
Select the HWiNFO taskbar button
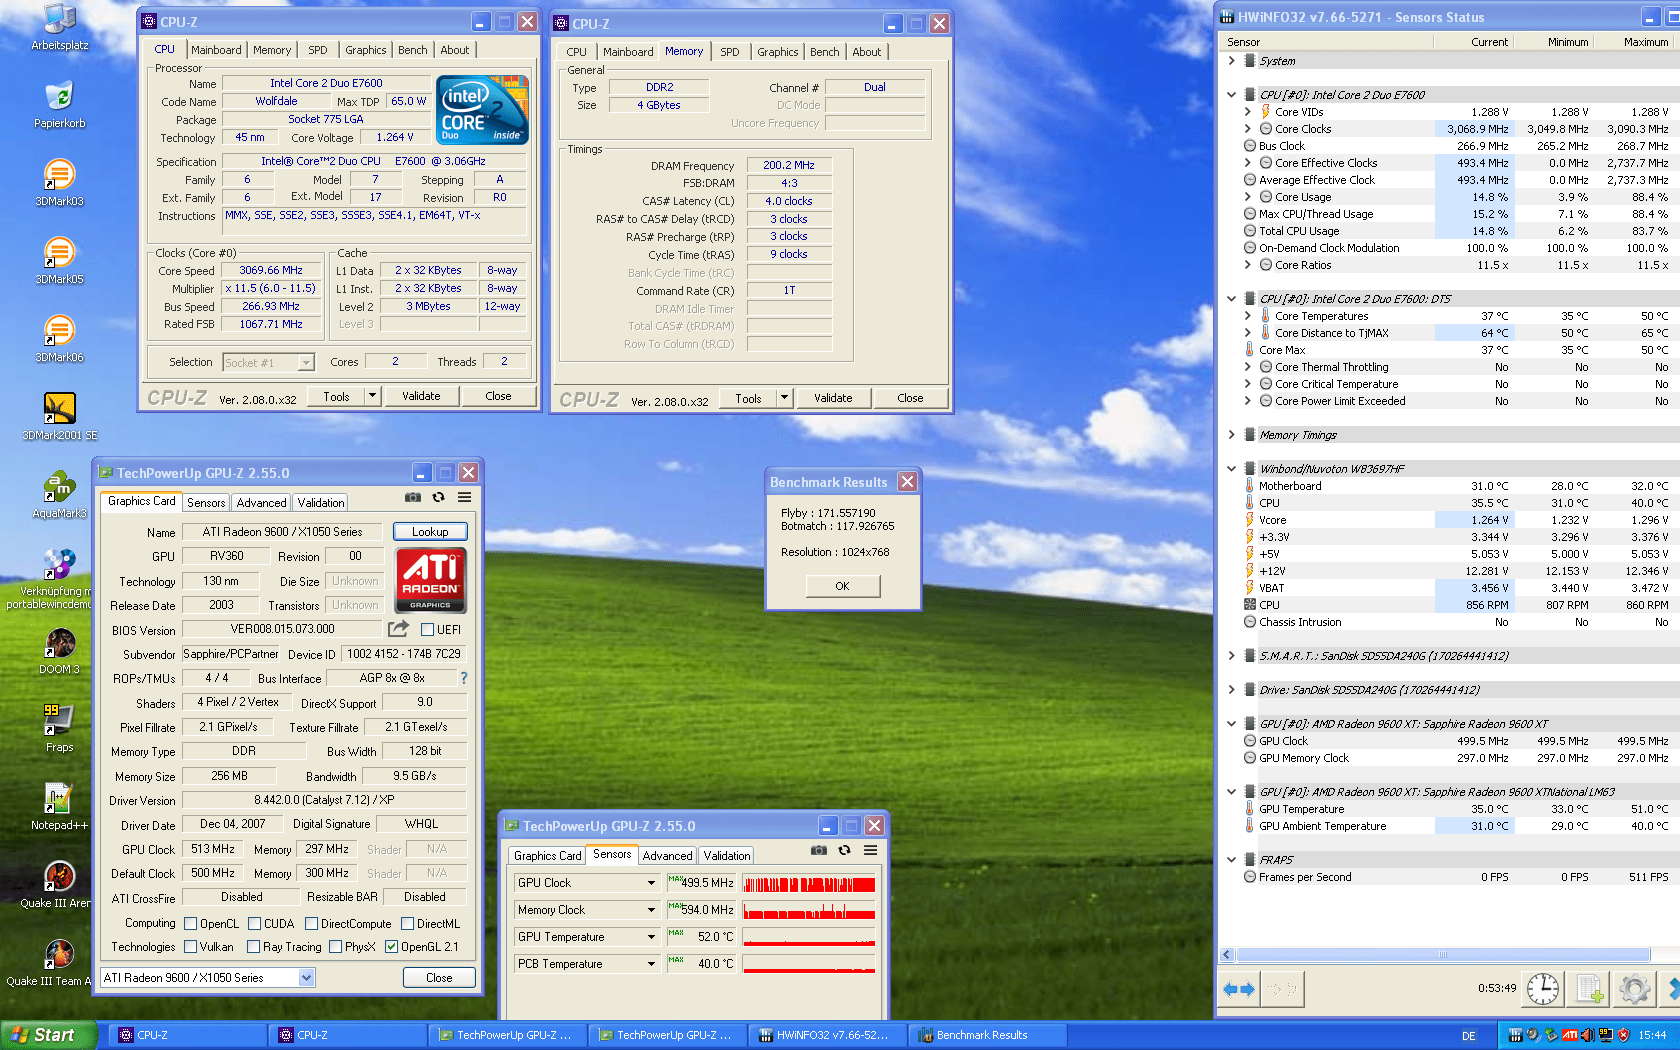pyautogui.click(x=827, y=1035)
